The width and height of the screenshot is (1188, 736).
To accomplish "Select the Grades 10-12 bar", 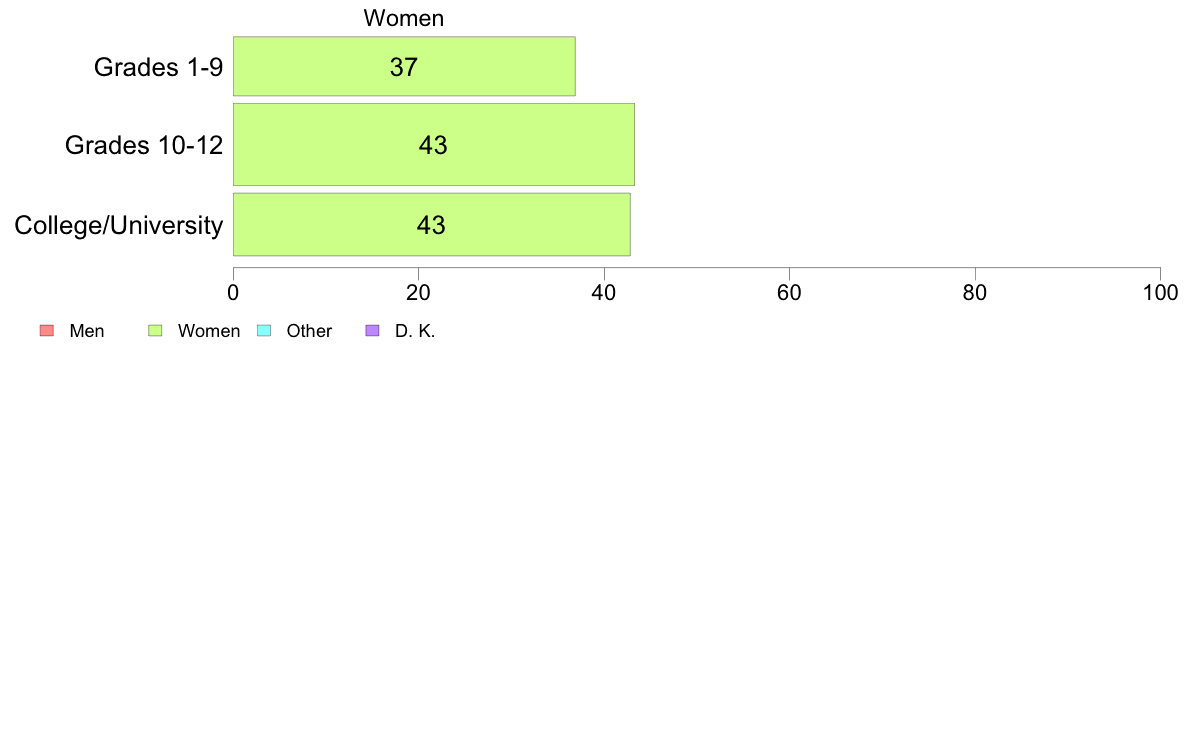I will click(433, 144).
